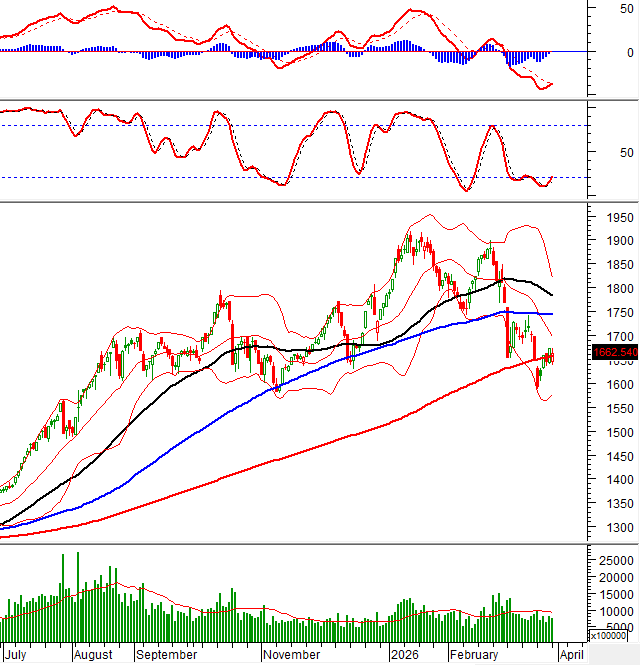Click the September month marker

pyautogui.click(x=166, y=655)
